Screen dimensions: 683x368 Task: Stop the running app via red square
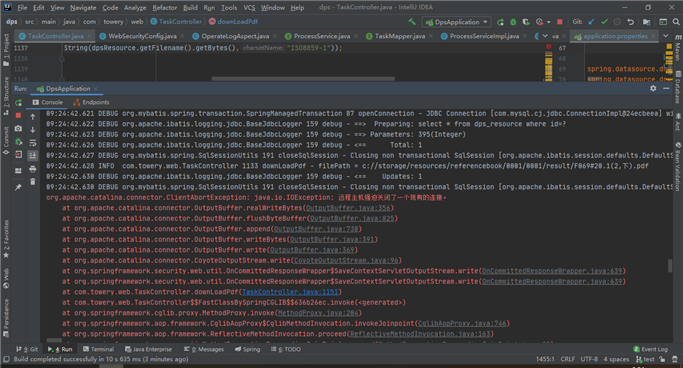pos(560,22)
